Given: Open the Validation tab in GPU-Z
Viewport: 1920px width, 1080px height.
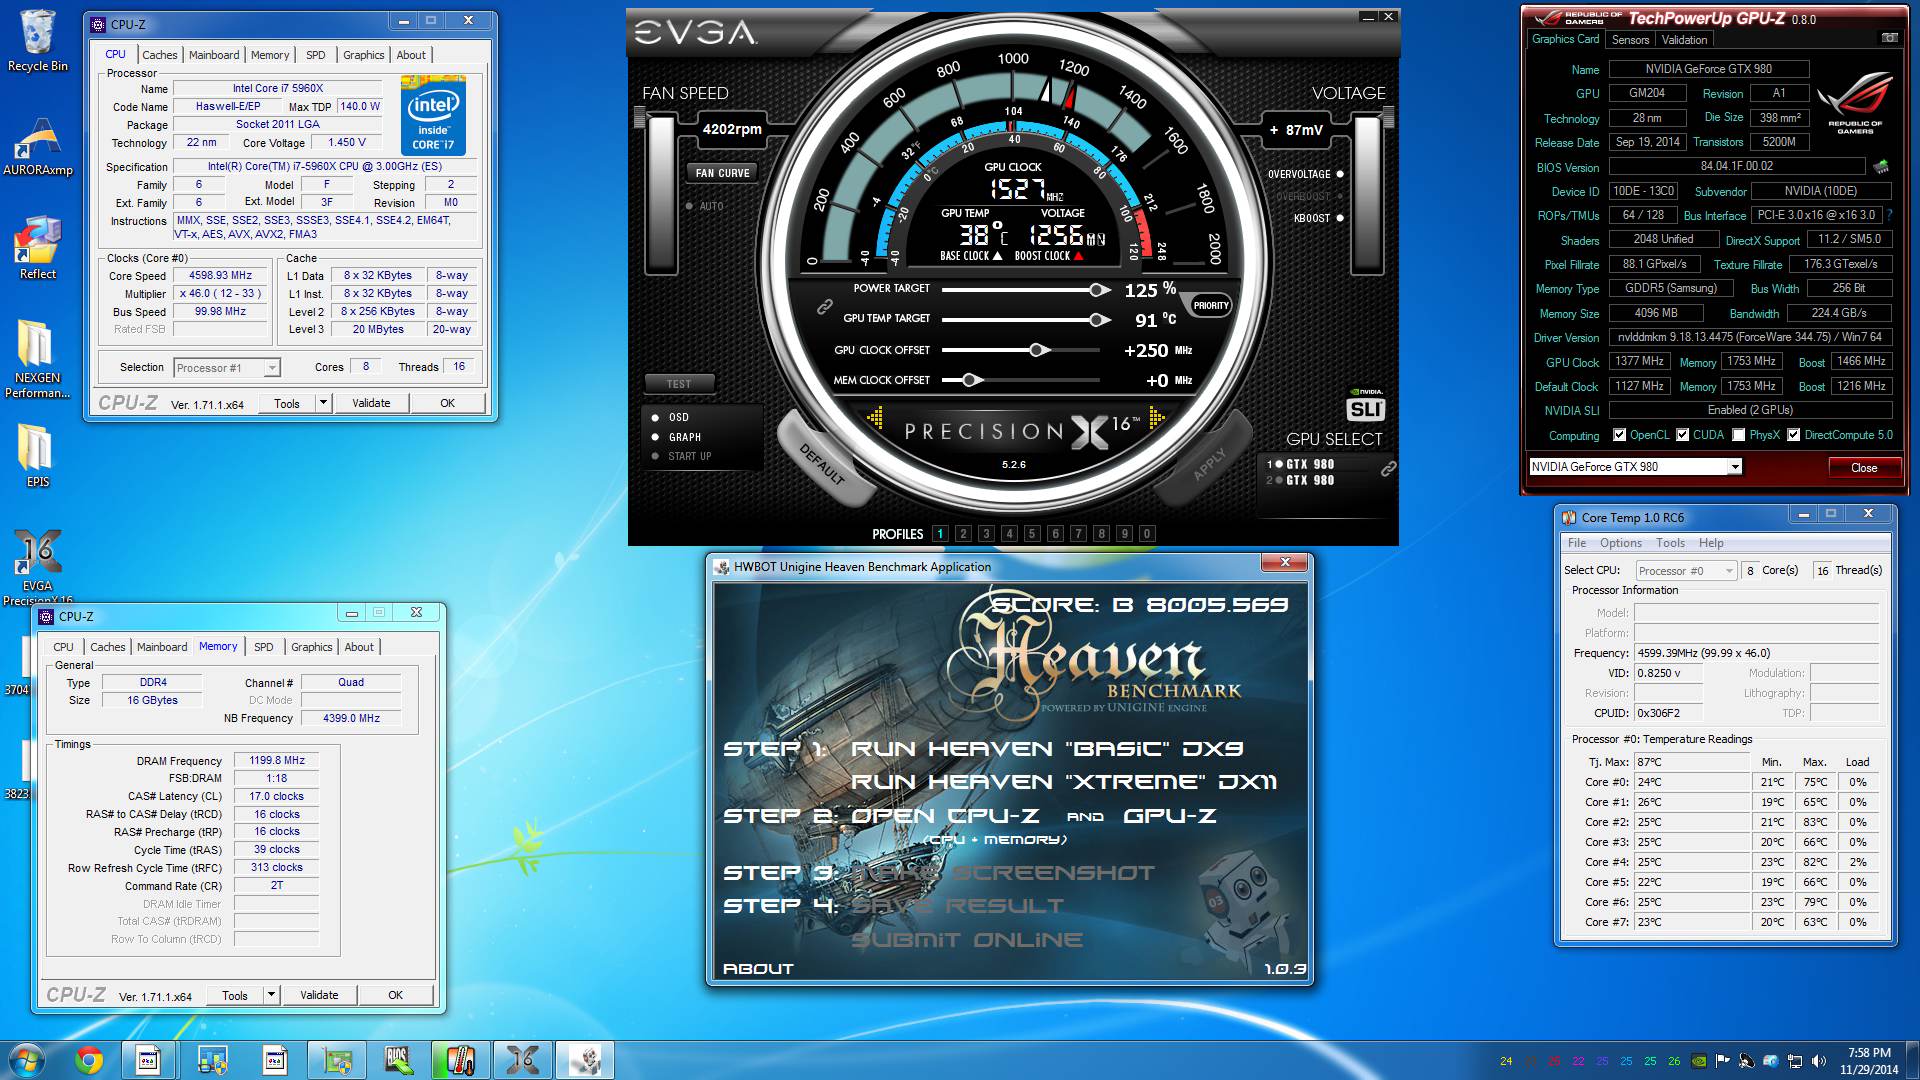Looking at the screenshot, I should coord(1684,40).
